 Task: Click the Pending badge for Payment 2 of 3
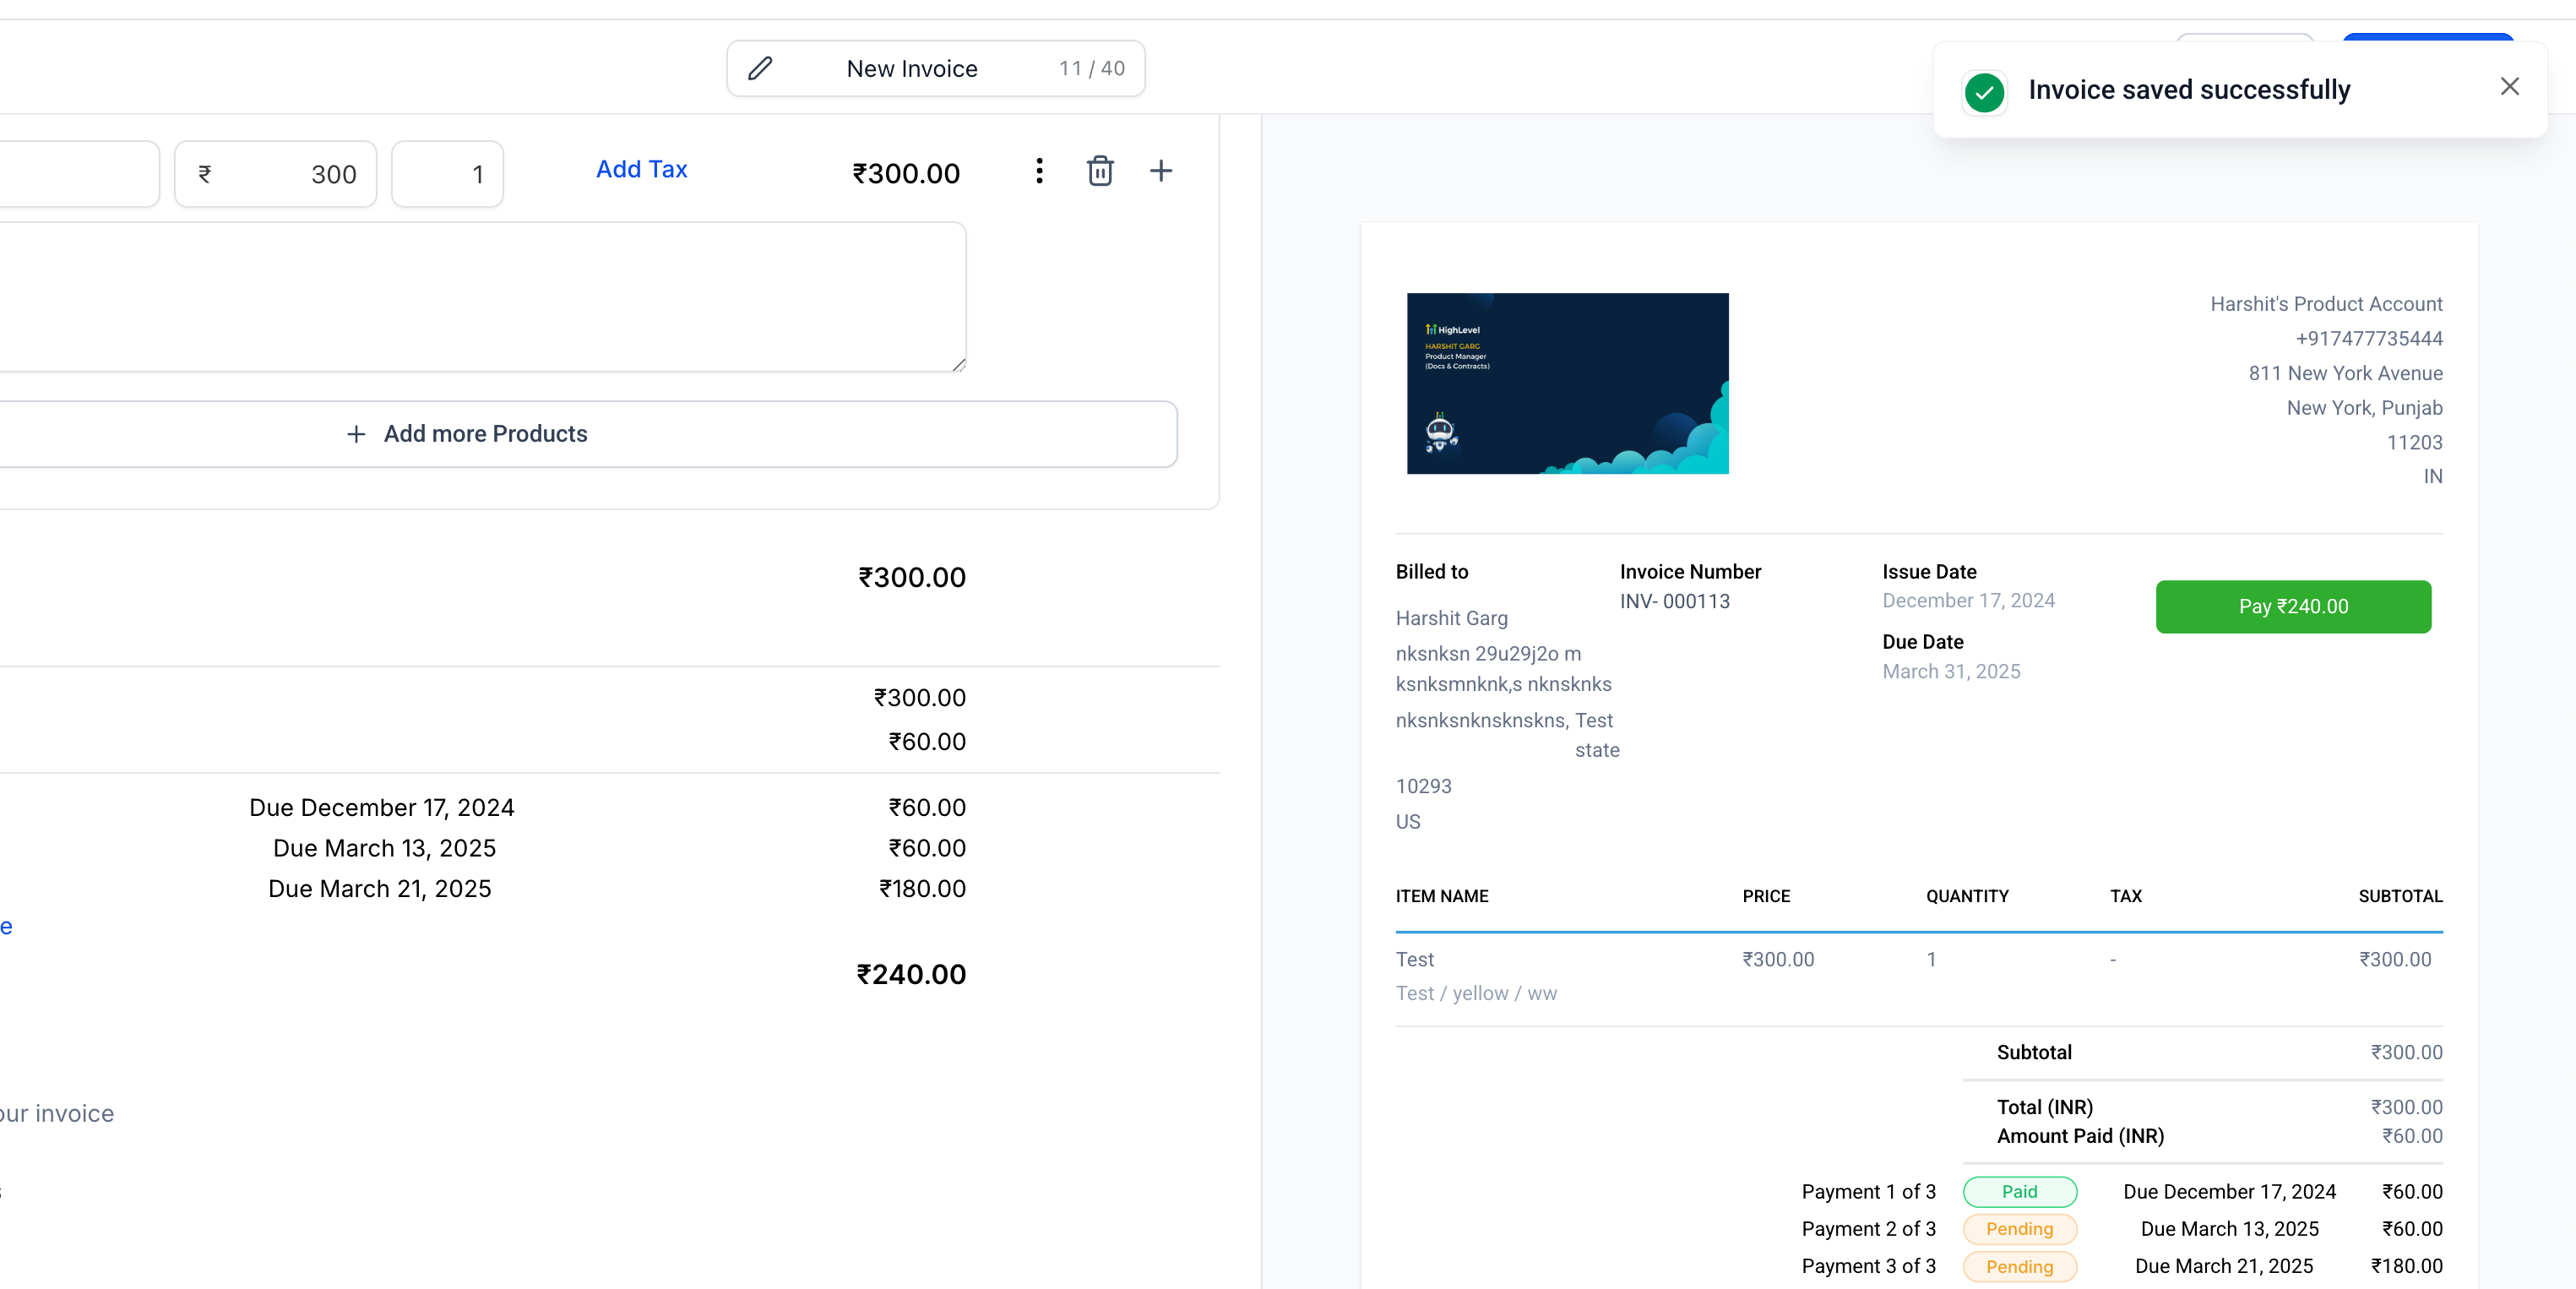click(2019, 1228)
